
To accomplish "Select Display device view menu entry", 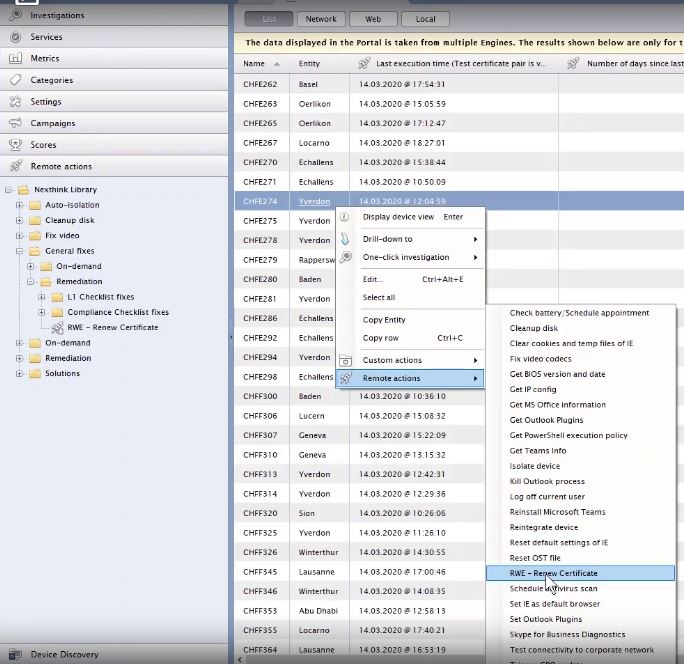I will pos(398,217).
